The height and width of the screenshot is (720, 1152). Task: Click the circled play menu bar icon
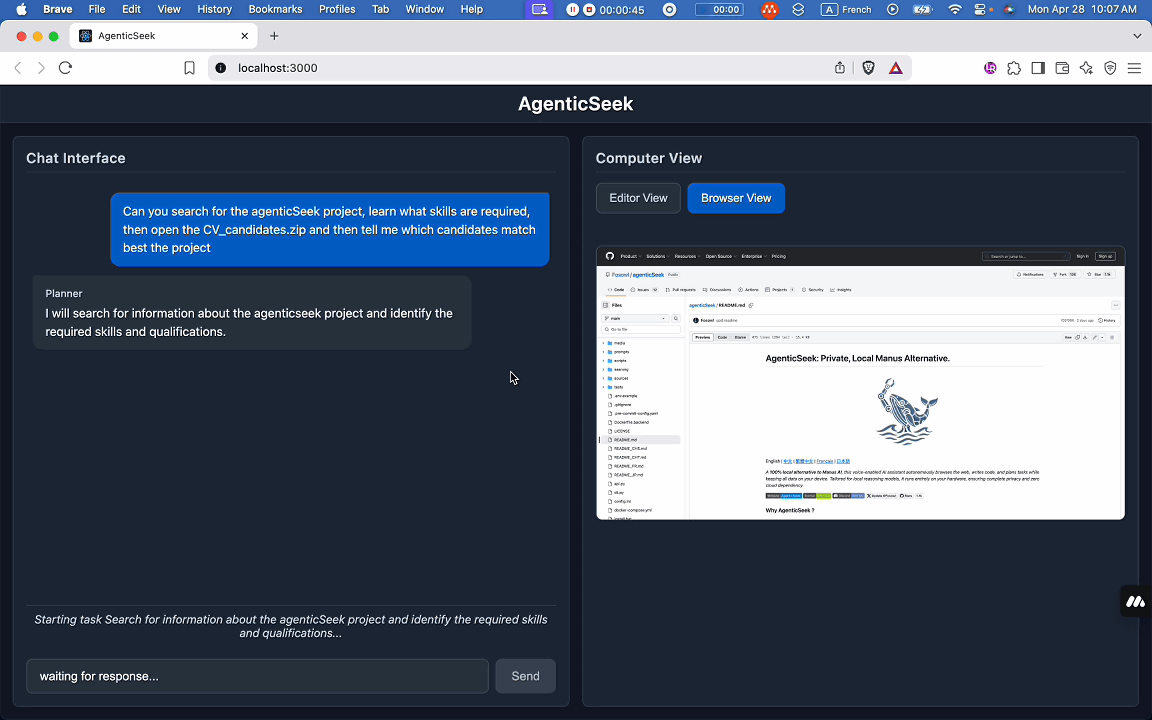tap(893, 10)
